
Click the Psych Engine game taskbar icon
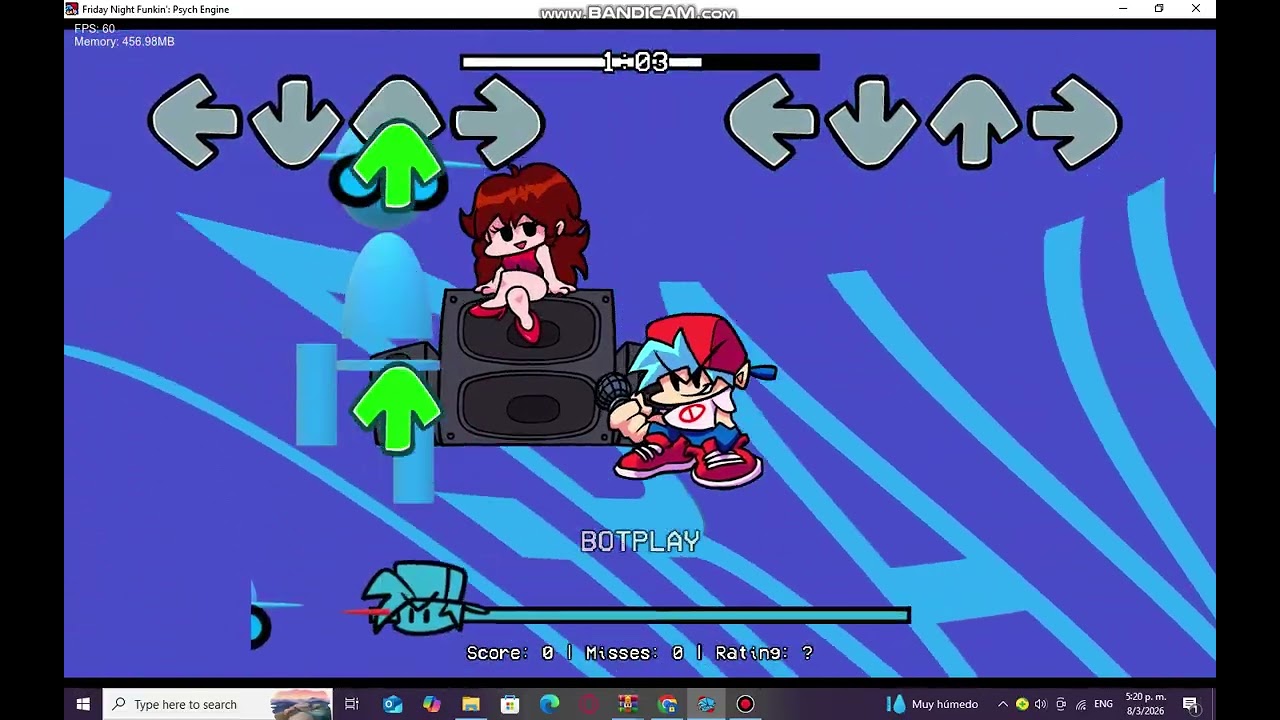pyautogui.click(x=706, y=704)
